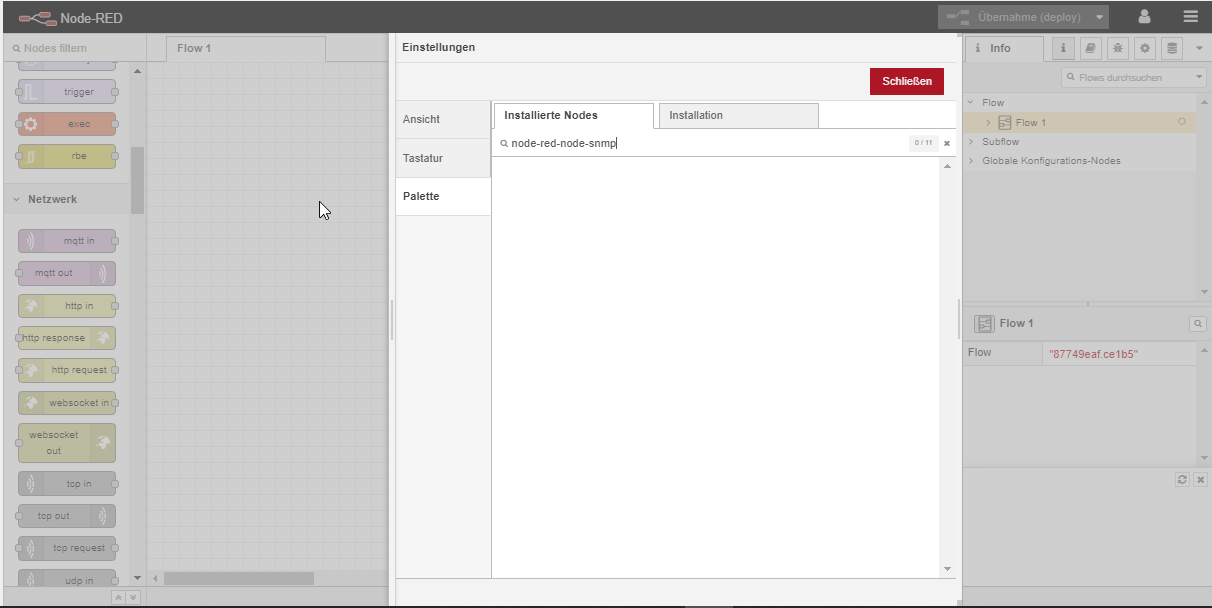Open the hamburger main menu
Image resolution: width=1212 pixels, height=608 pixels.
tap(1190, 17)
